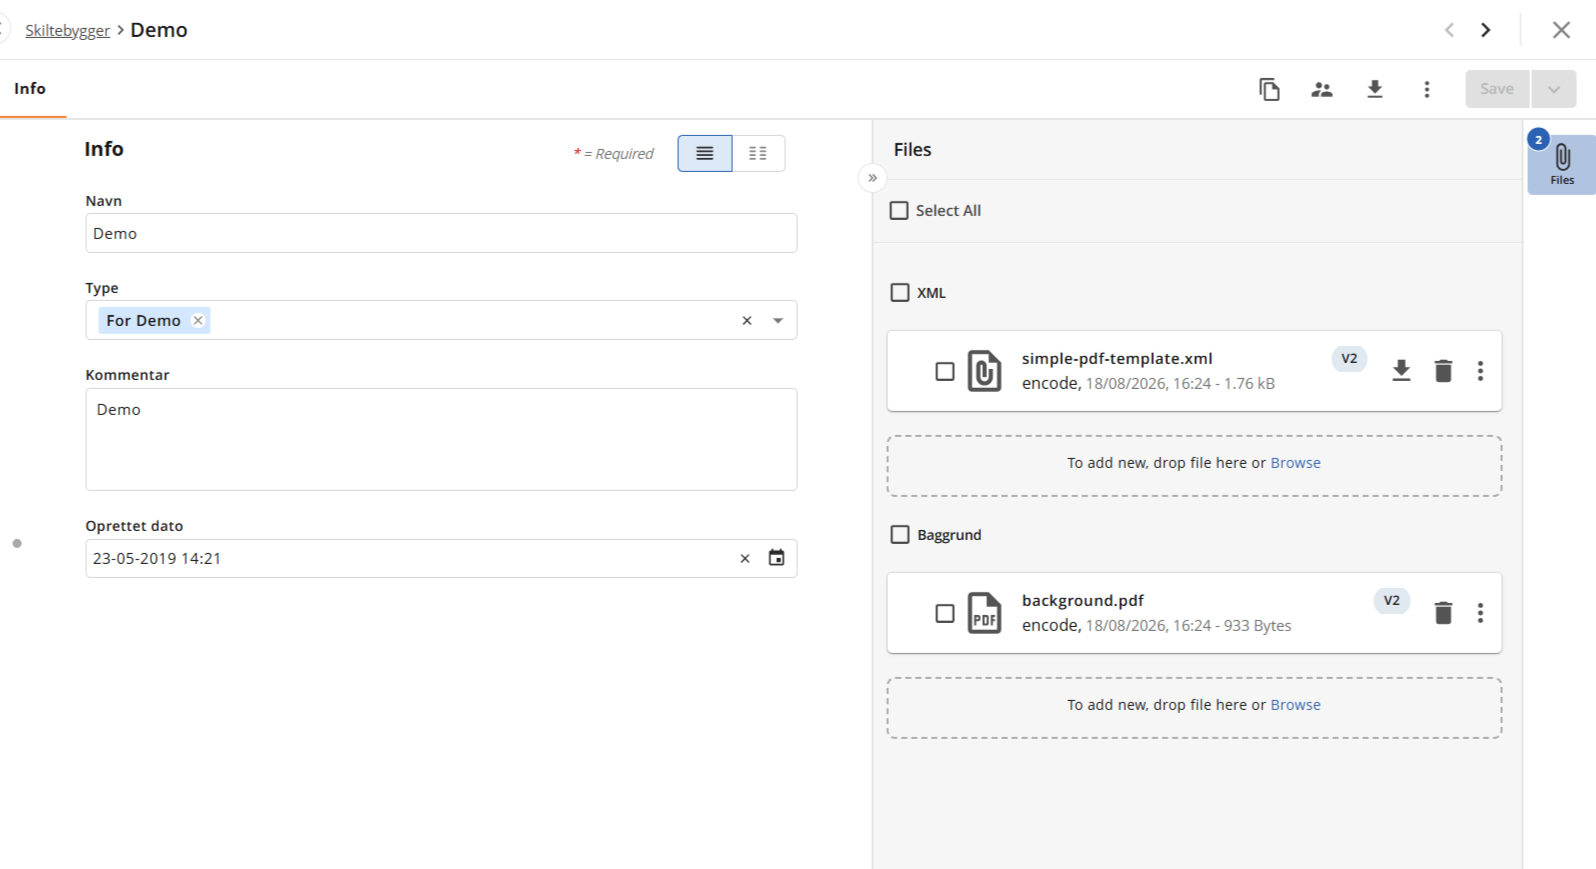Go to next record arrow
The width and height of the screenshot is (1596, 869).
[x=1486, y=30]
